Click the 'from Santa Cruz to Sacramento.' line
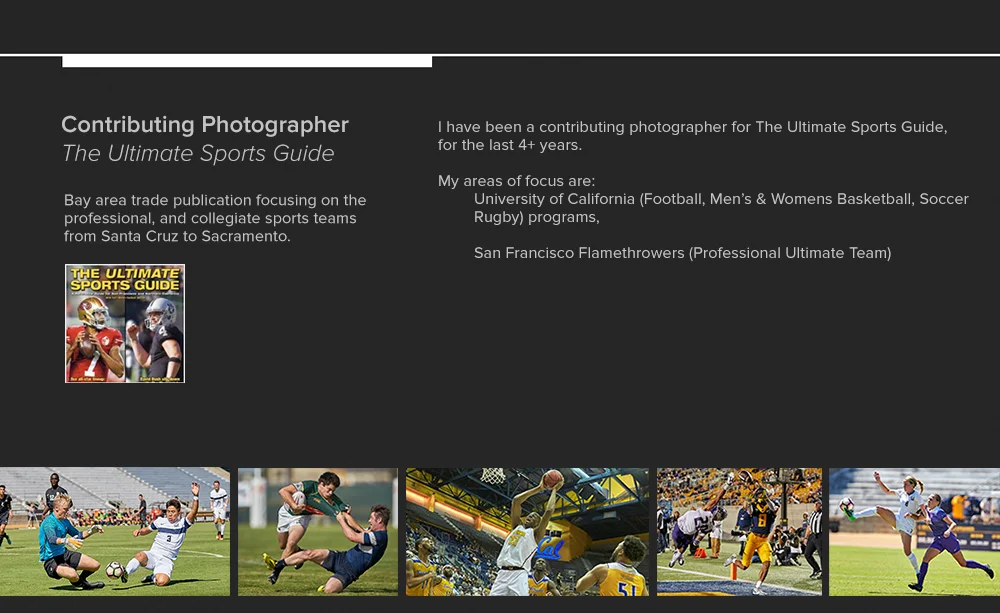The height and width of the screenshot is (613, 1000). [177, 236]
